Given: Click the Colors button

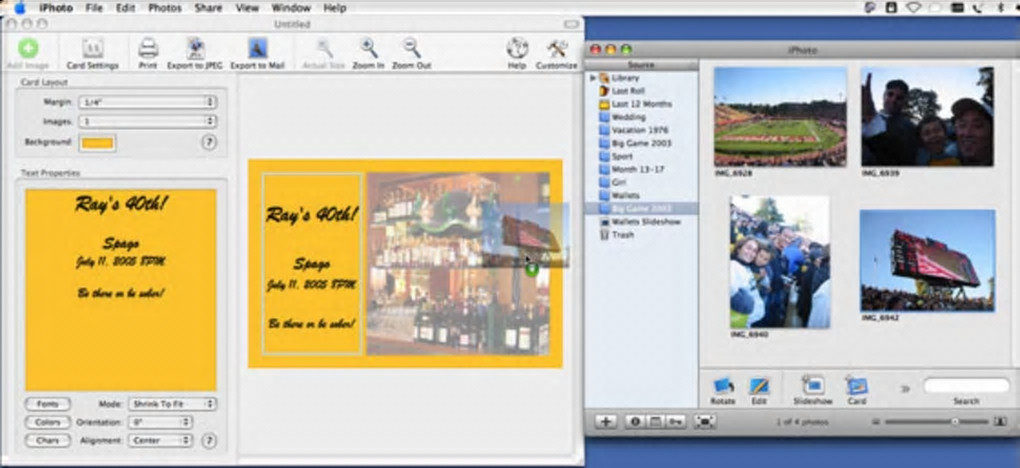Looking at the screenshot, I should point(47,422).
